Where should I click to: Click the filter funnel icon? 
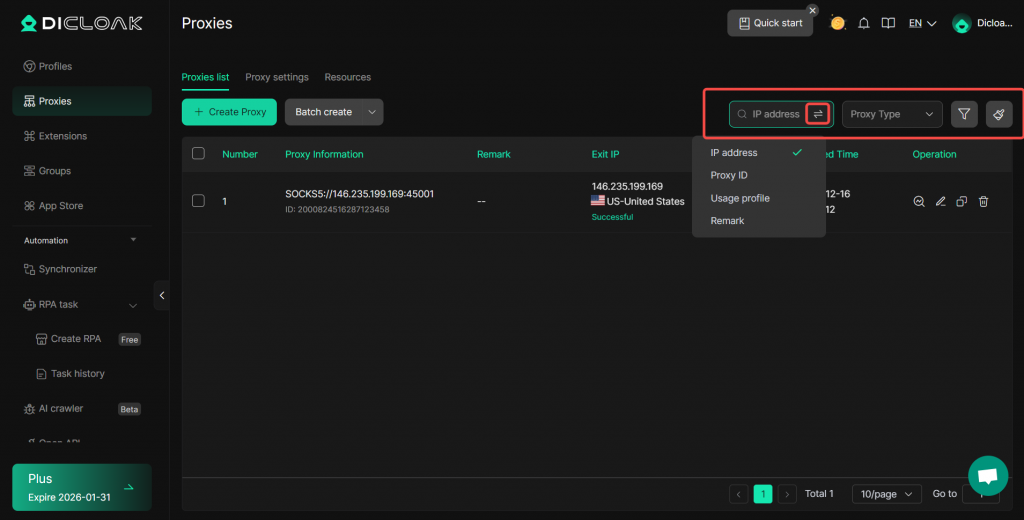[963, 114]
